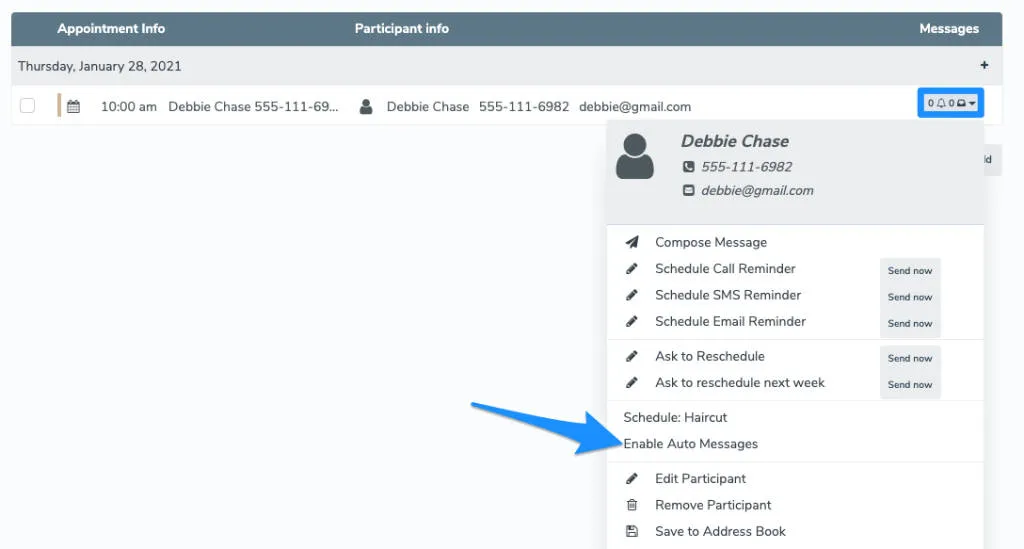Open Edit Participant
1024x549 pixels.
coord(700,478)
